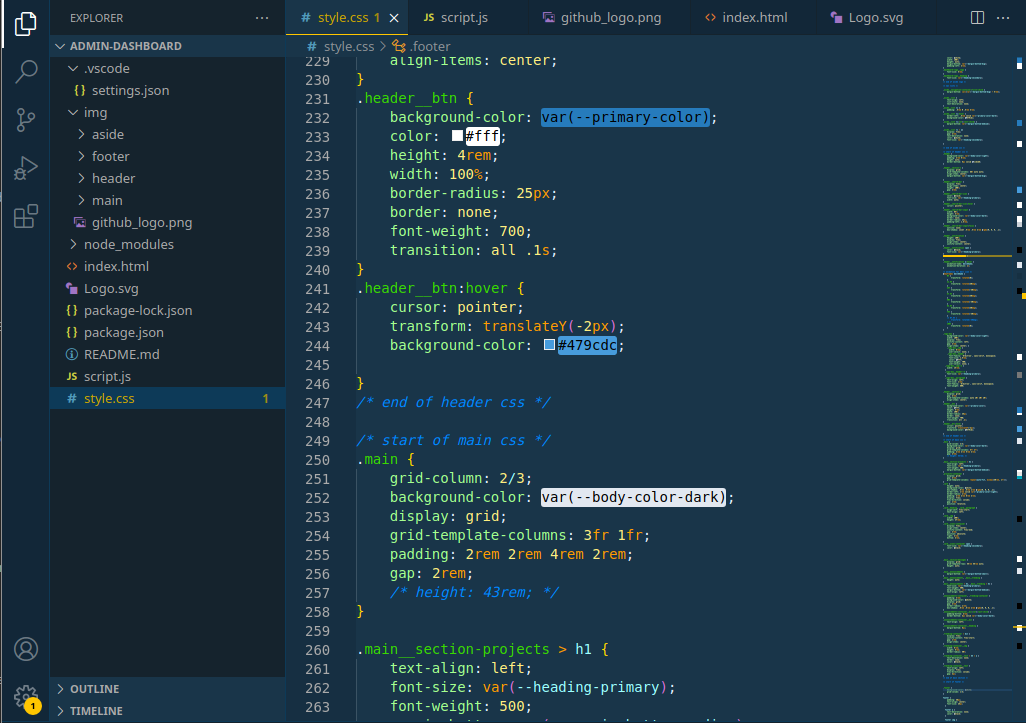
Task: Collapse the img folder
Action: click(x=73, y=113)
